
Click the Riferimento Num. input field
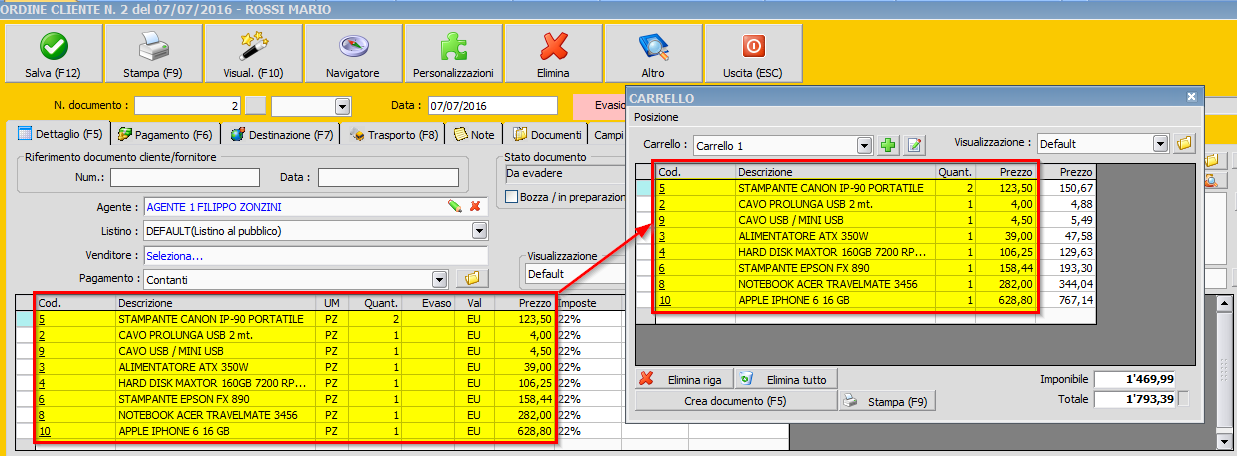coord(185,177)
